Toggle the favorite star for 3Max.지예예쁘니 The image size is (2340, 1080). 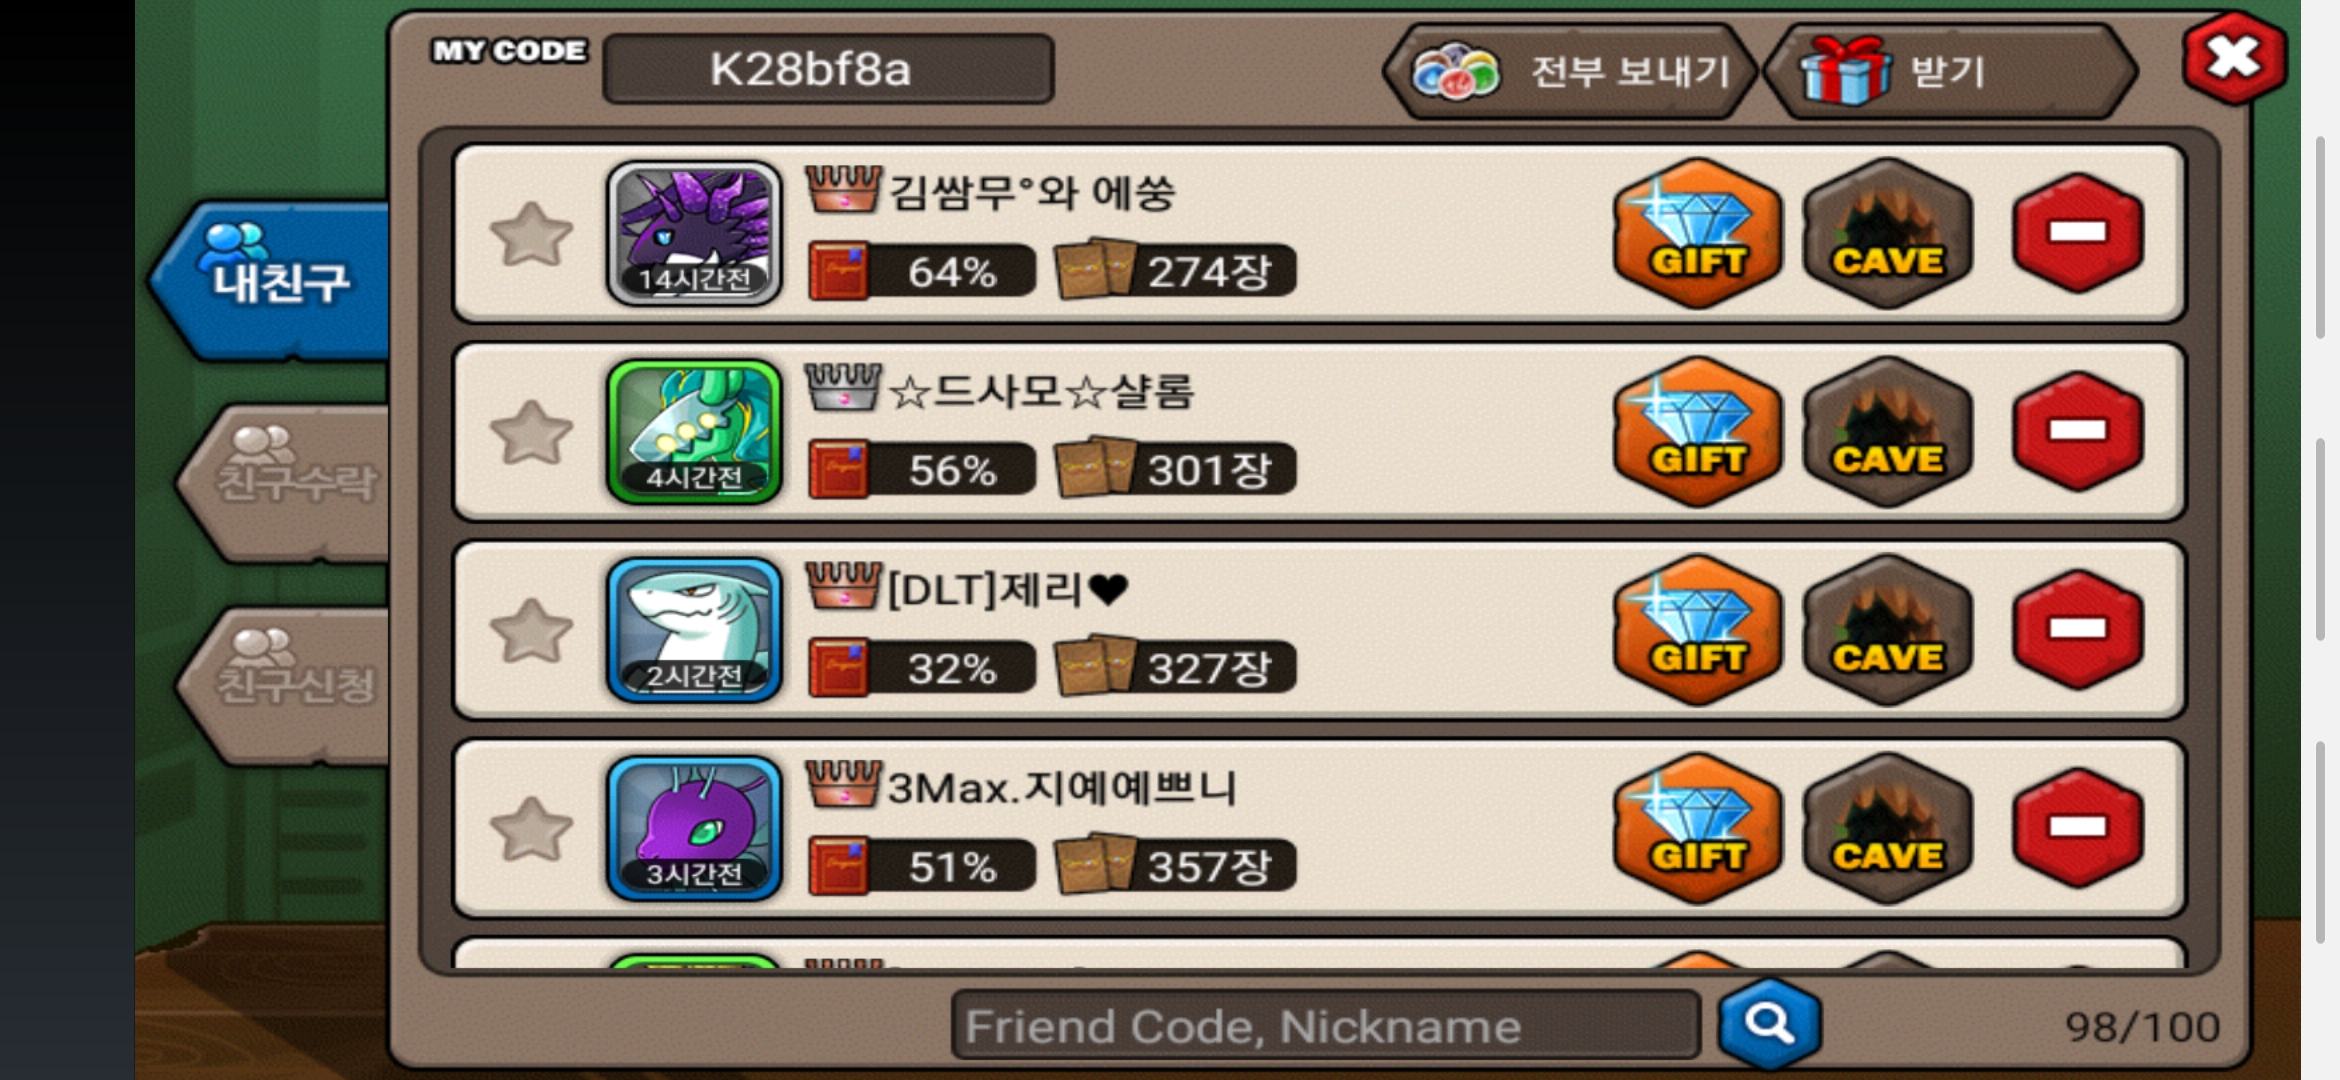pos(531,829)
